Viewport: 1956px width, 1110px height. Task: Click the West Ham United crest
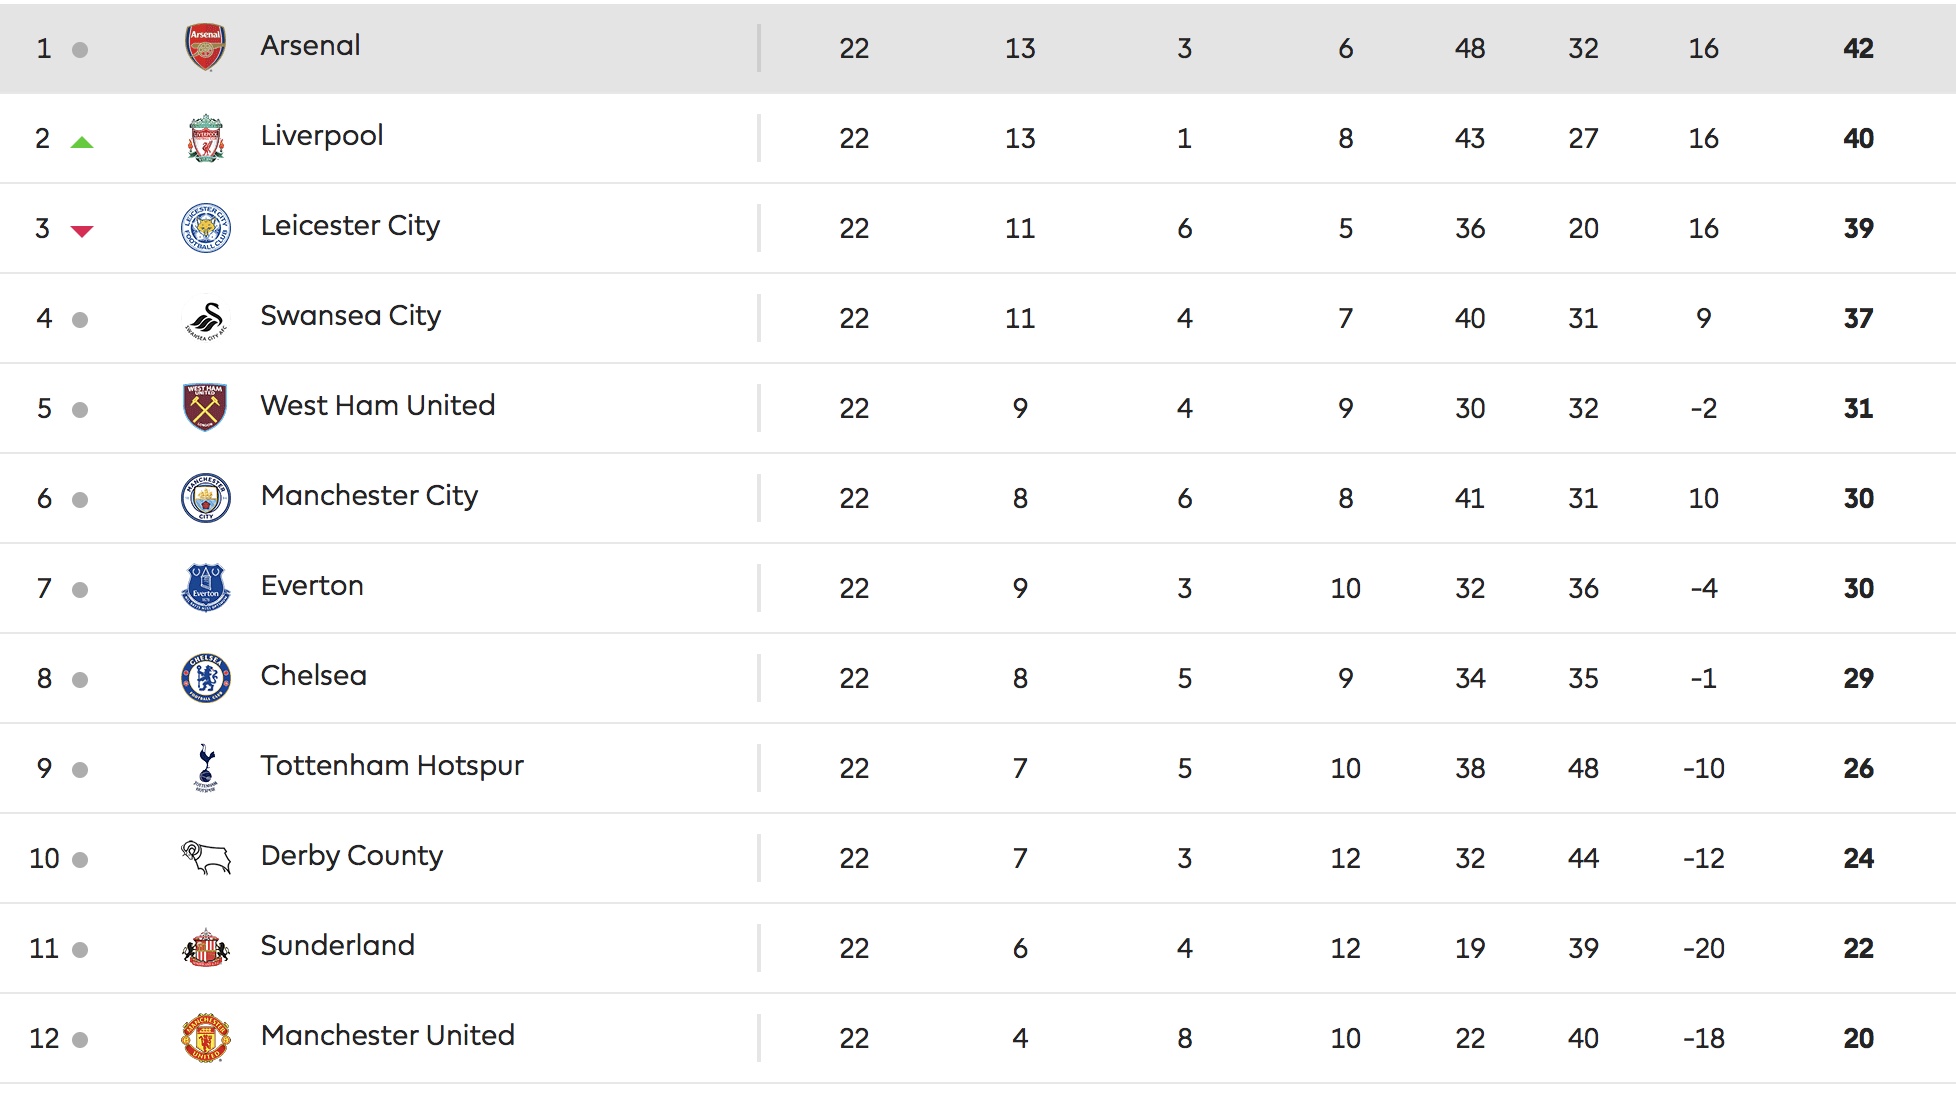coord(206,408)
